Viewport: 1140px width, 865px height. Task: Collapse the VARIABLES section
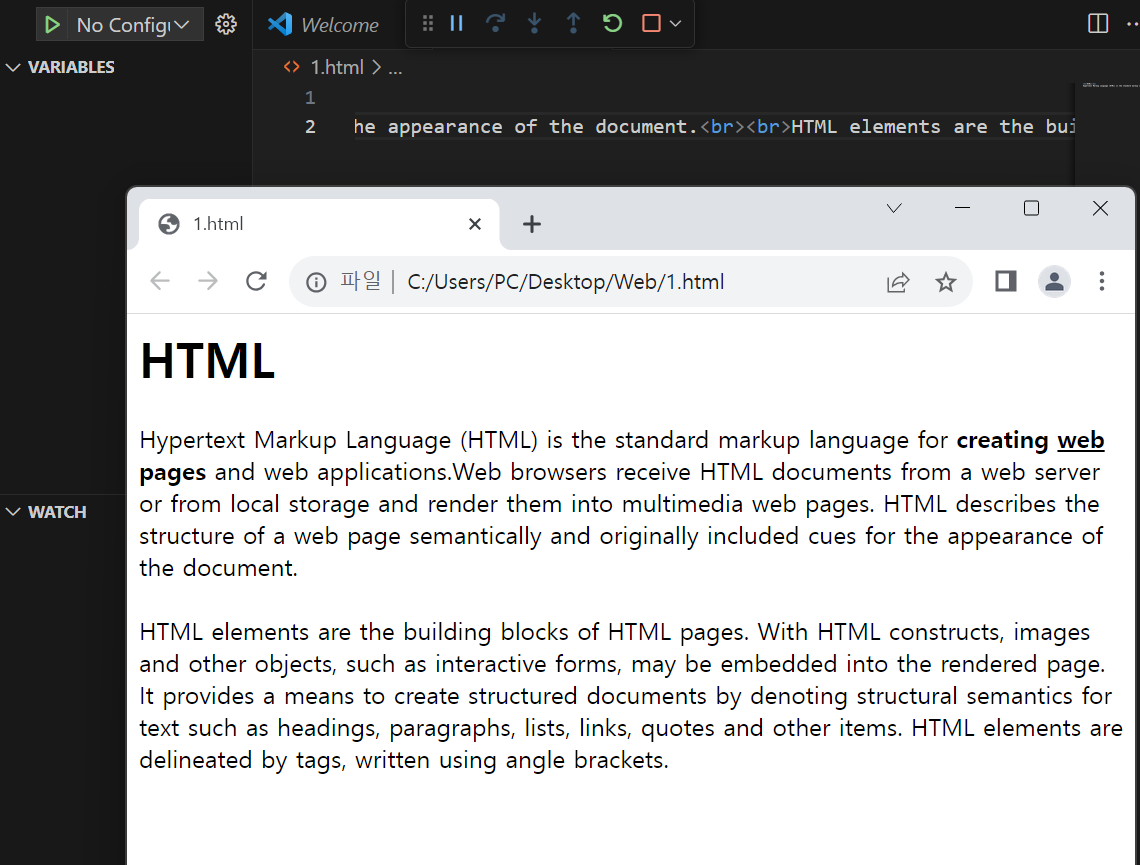click(x=13, y=67)
